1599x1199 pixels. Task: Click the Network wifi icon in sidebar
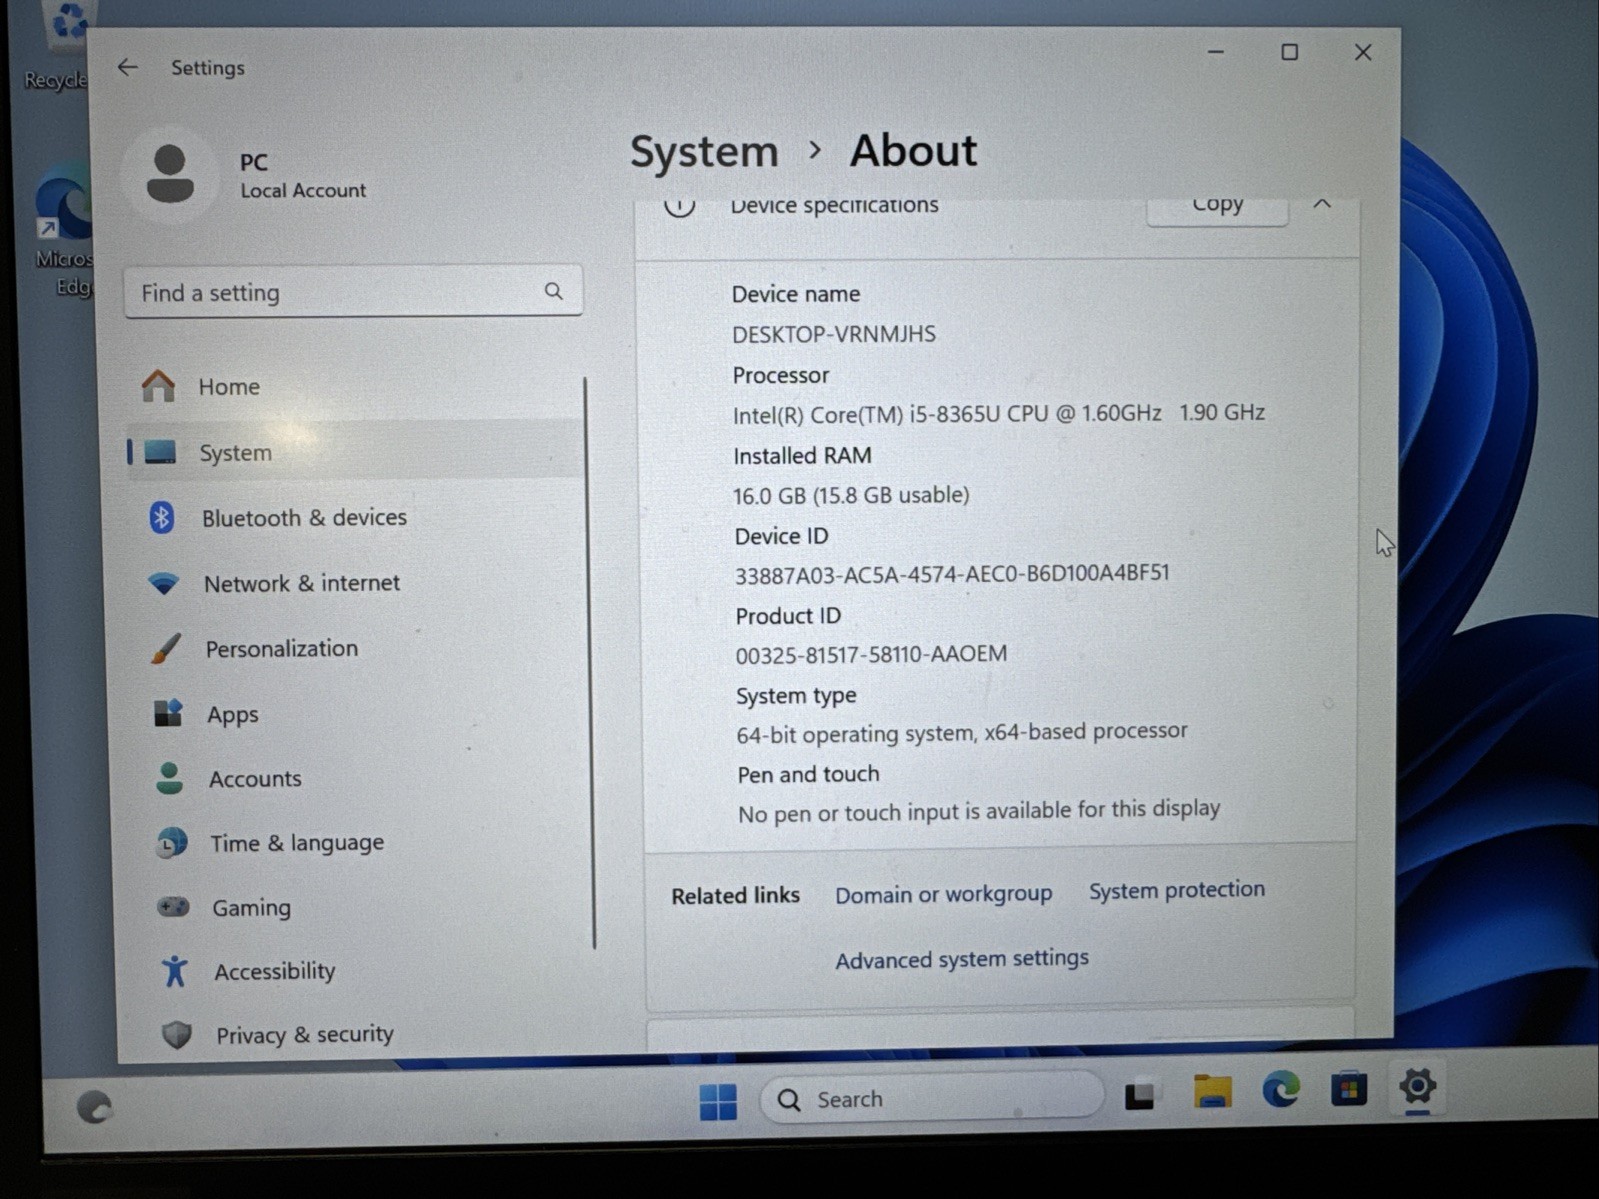click(x=164, y=583)
